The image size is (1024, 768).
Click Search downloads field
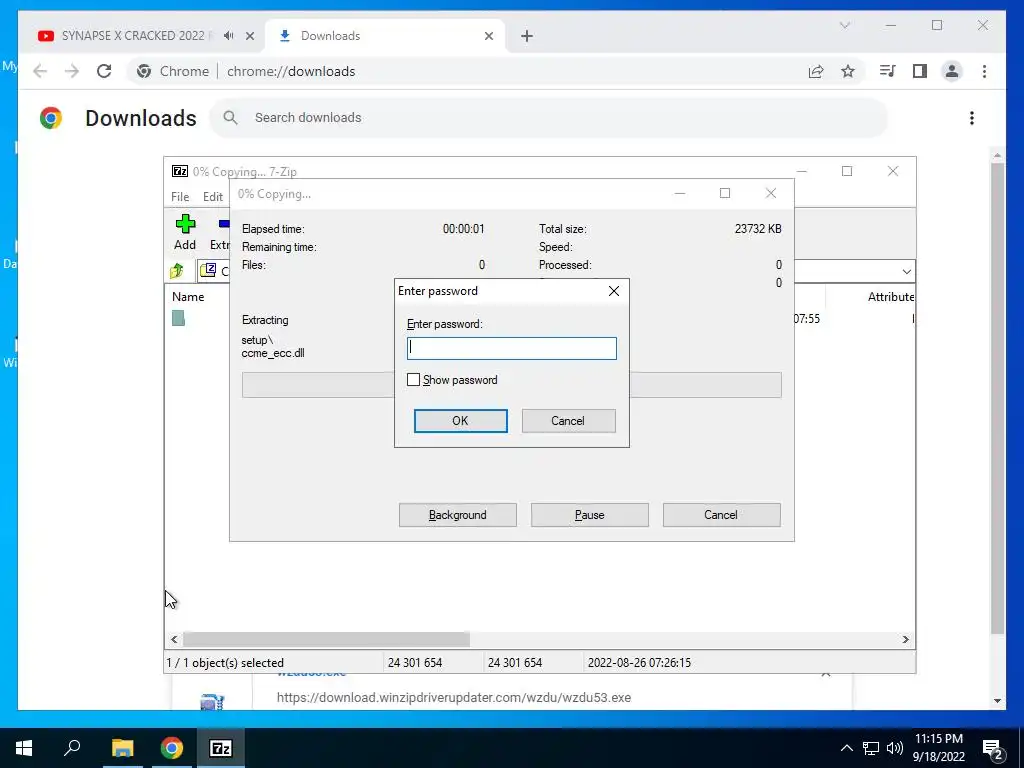click(x=549, y=118)
